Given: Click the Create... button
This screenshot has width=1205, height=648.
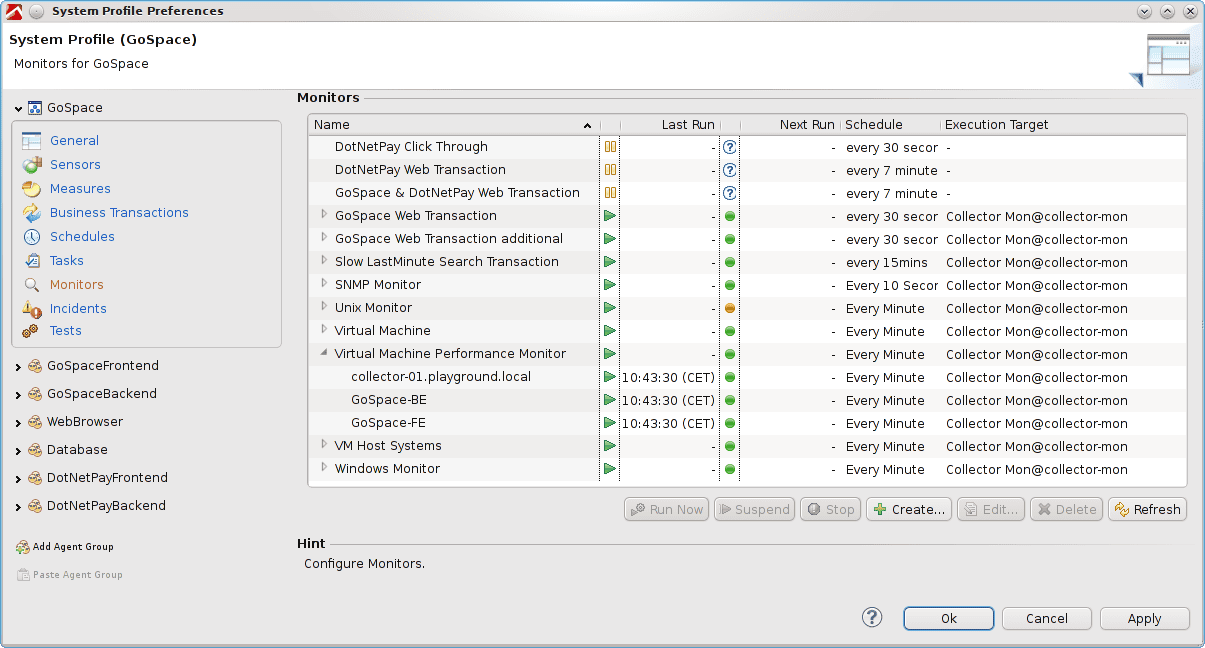Looking at the screenshot, I should click(909, 509).
